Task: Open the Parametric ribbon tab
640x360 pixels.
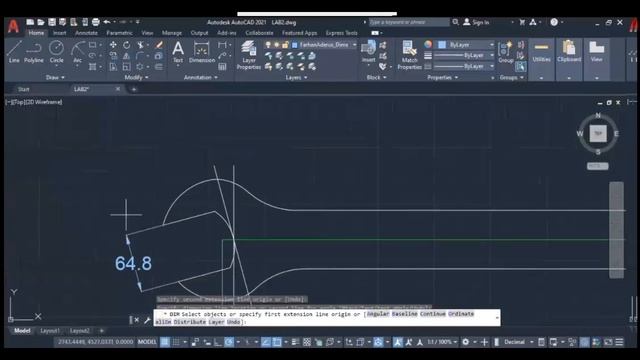Action: [119, 33]
